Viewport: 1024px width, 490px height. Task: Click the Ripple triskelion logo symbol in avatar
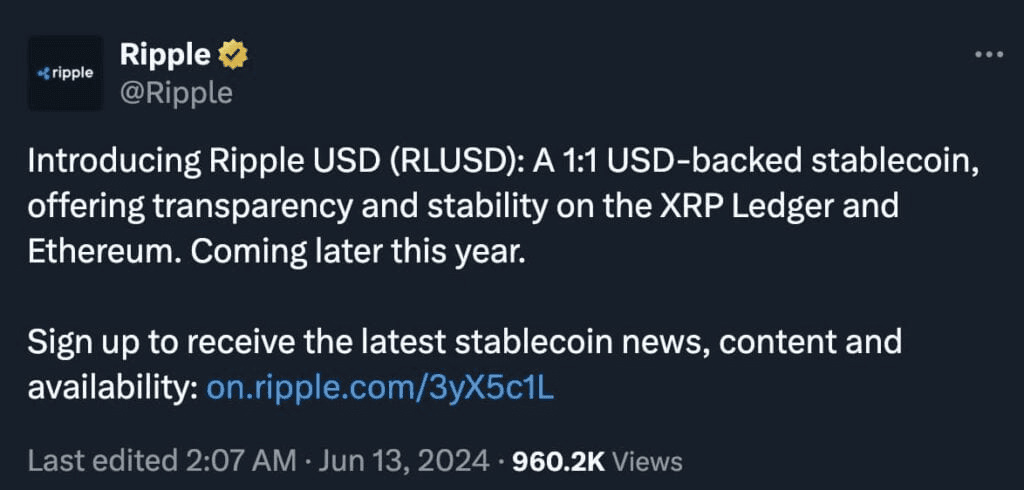coord(41,73)
